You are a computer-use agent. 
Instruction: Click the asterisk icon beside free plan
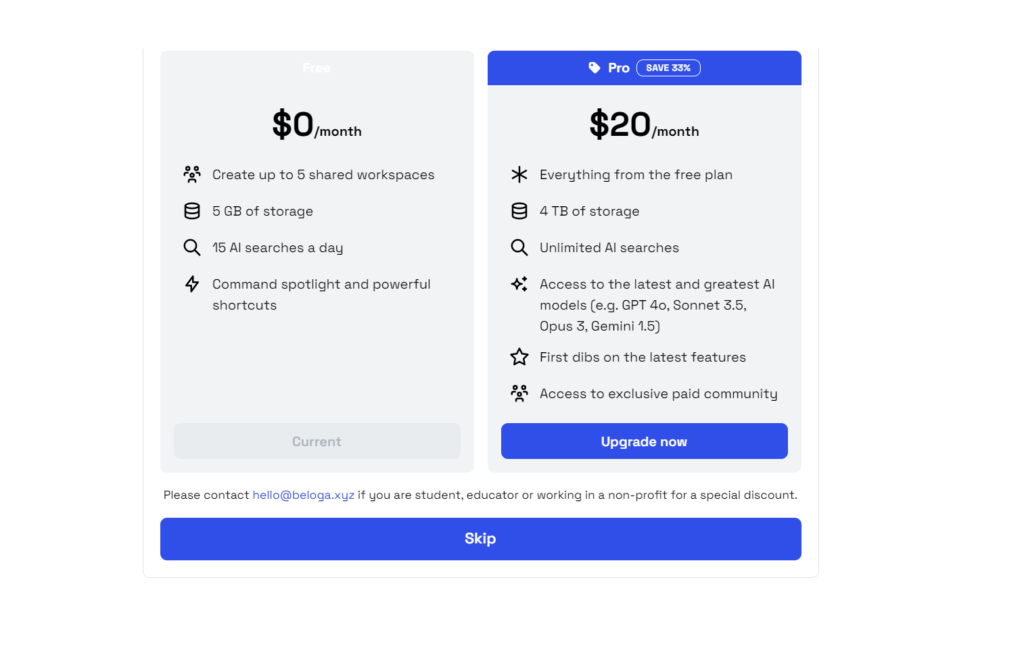519,174
